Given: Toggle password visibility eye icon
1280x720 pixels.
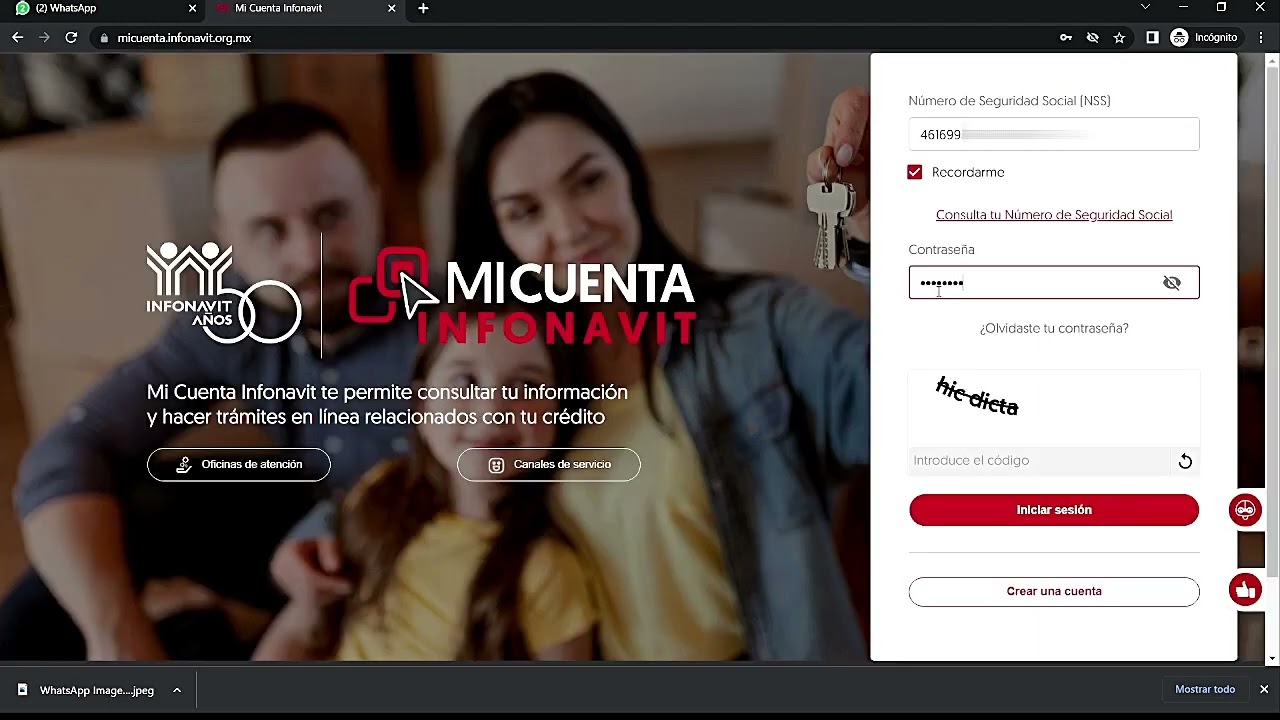Looking at the screenshot, I should point(1172,283).
